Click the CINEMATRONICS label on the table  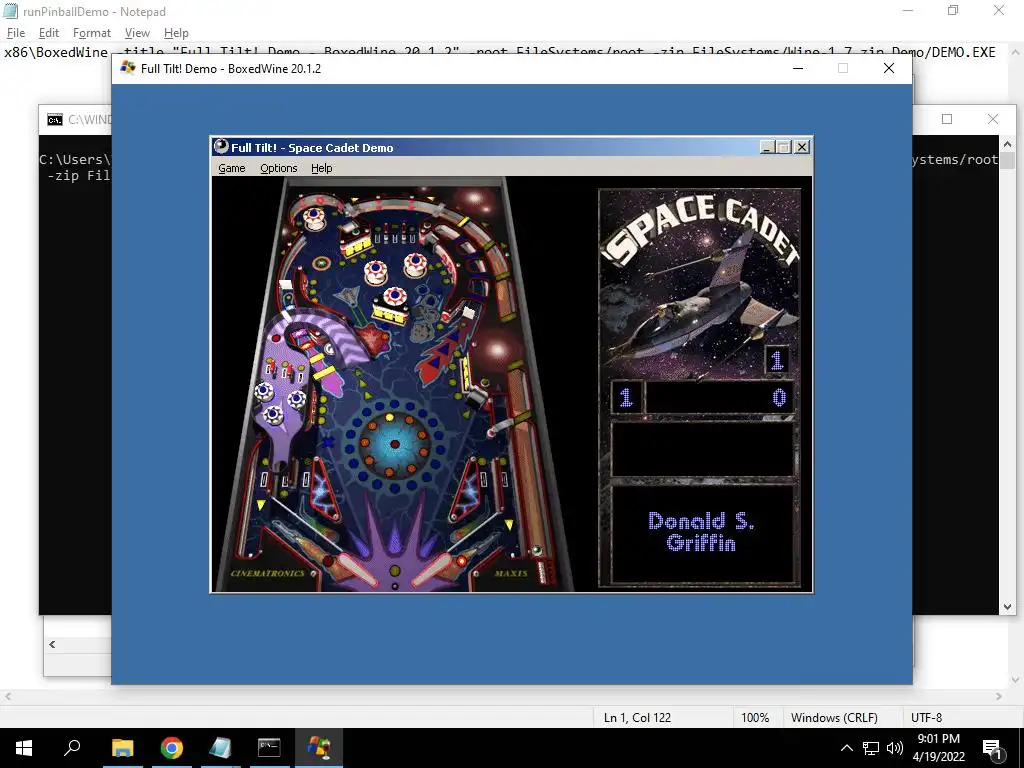pyautogui.click(x=268, y=573)
